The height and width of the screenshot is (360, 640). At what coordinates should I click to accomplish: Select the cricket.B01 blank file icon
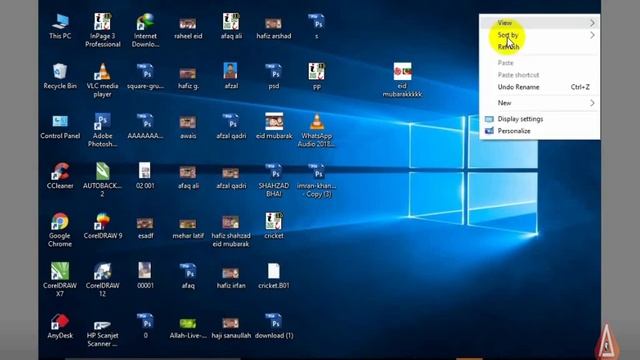(273, 276)
